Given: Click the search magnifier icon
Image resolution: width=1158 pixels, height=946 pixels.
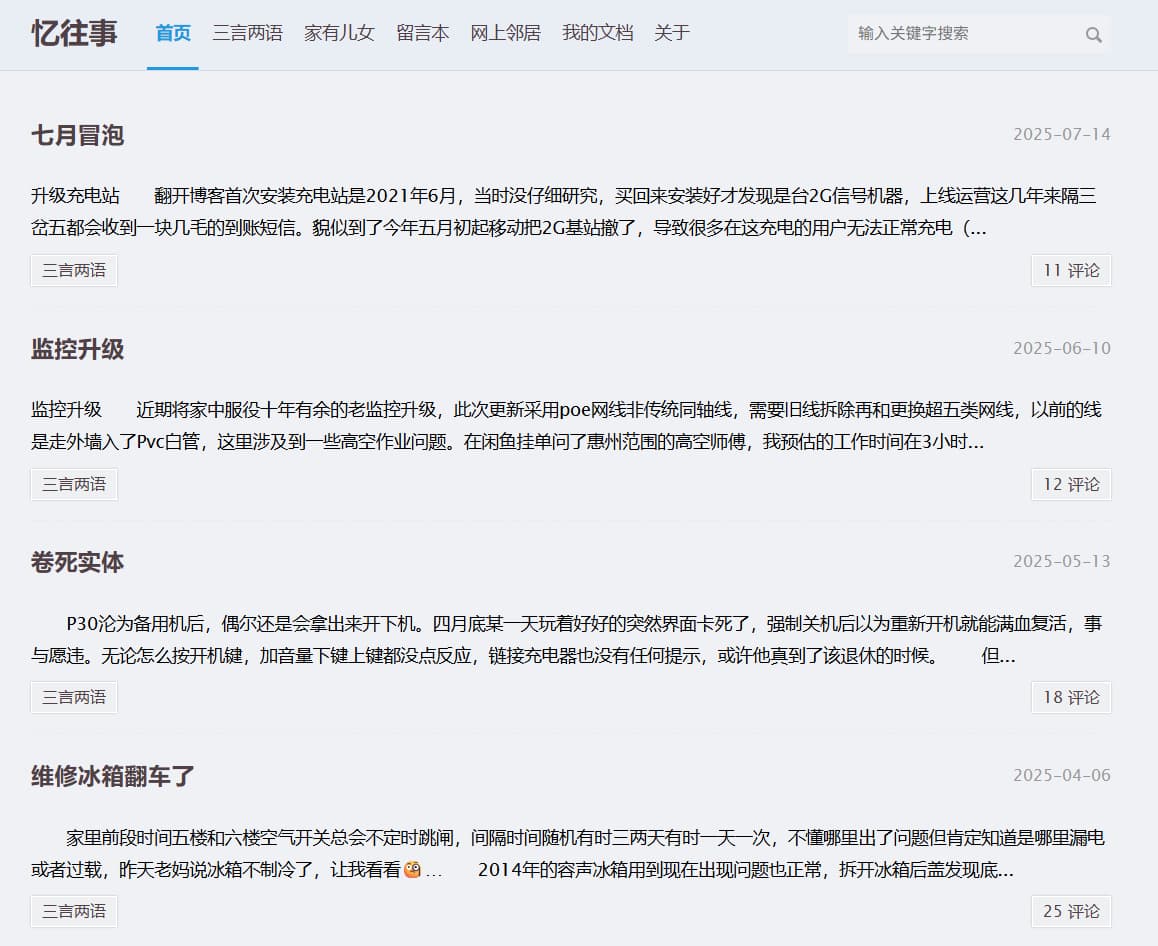Looking at the screenshot, I should pos(1094,34).
